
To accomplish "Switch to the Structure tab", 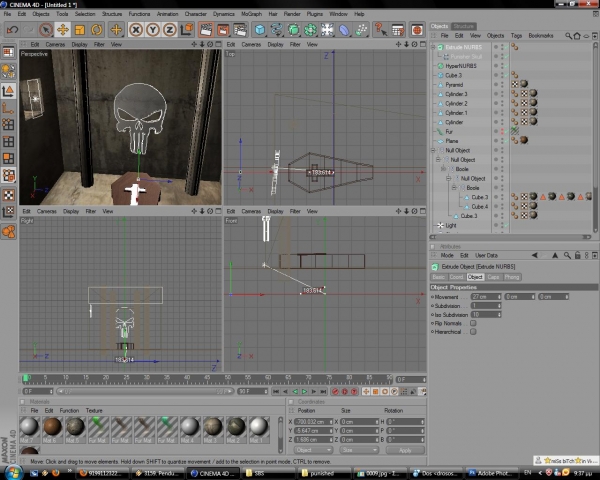I will point(463,26).
